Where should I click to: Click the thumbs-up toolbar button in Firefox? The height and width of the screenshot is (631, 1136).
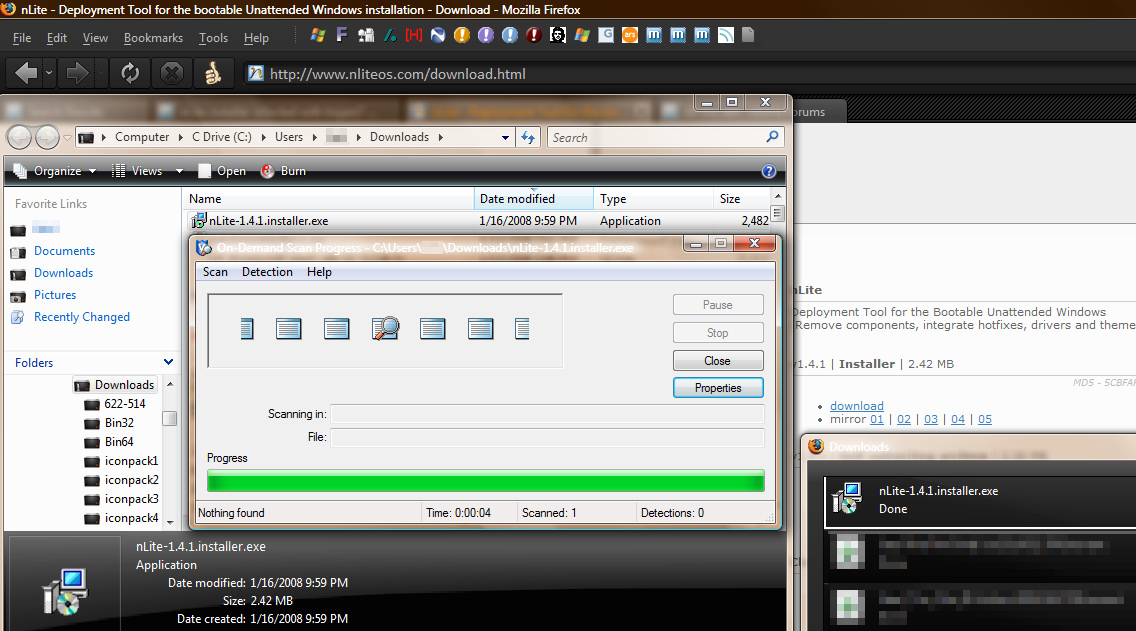(x=212, y=73)
